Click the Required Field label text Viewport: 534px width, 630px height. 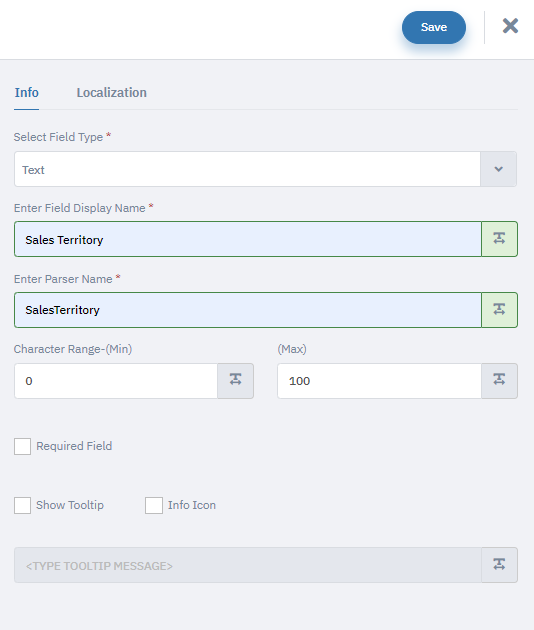point(74,446)
